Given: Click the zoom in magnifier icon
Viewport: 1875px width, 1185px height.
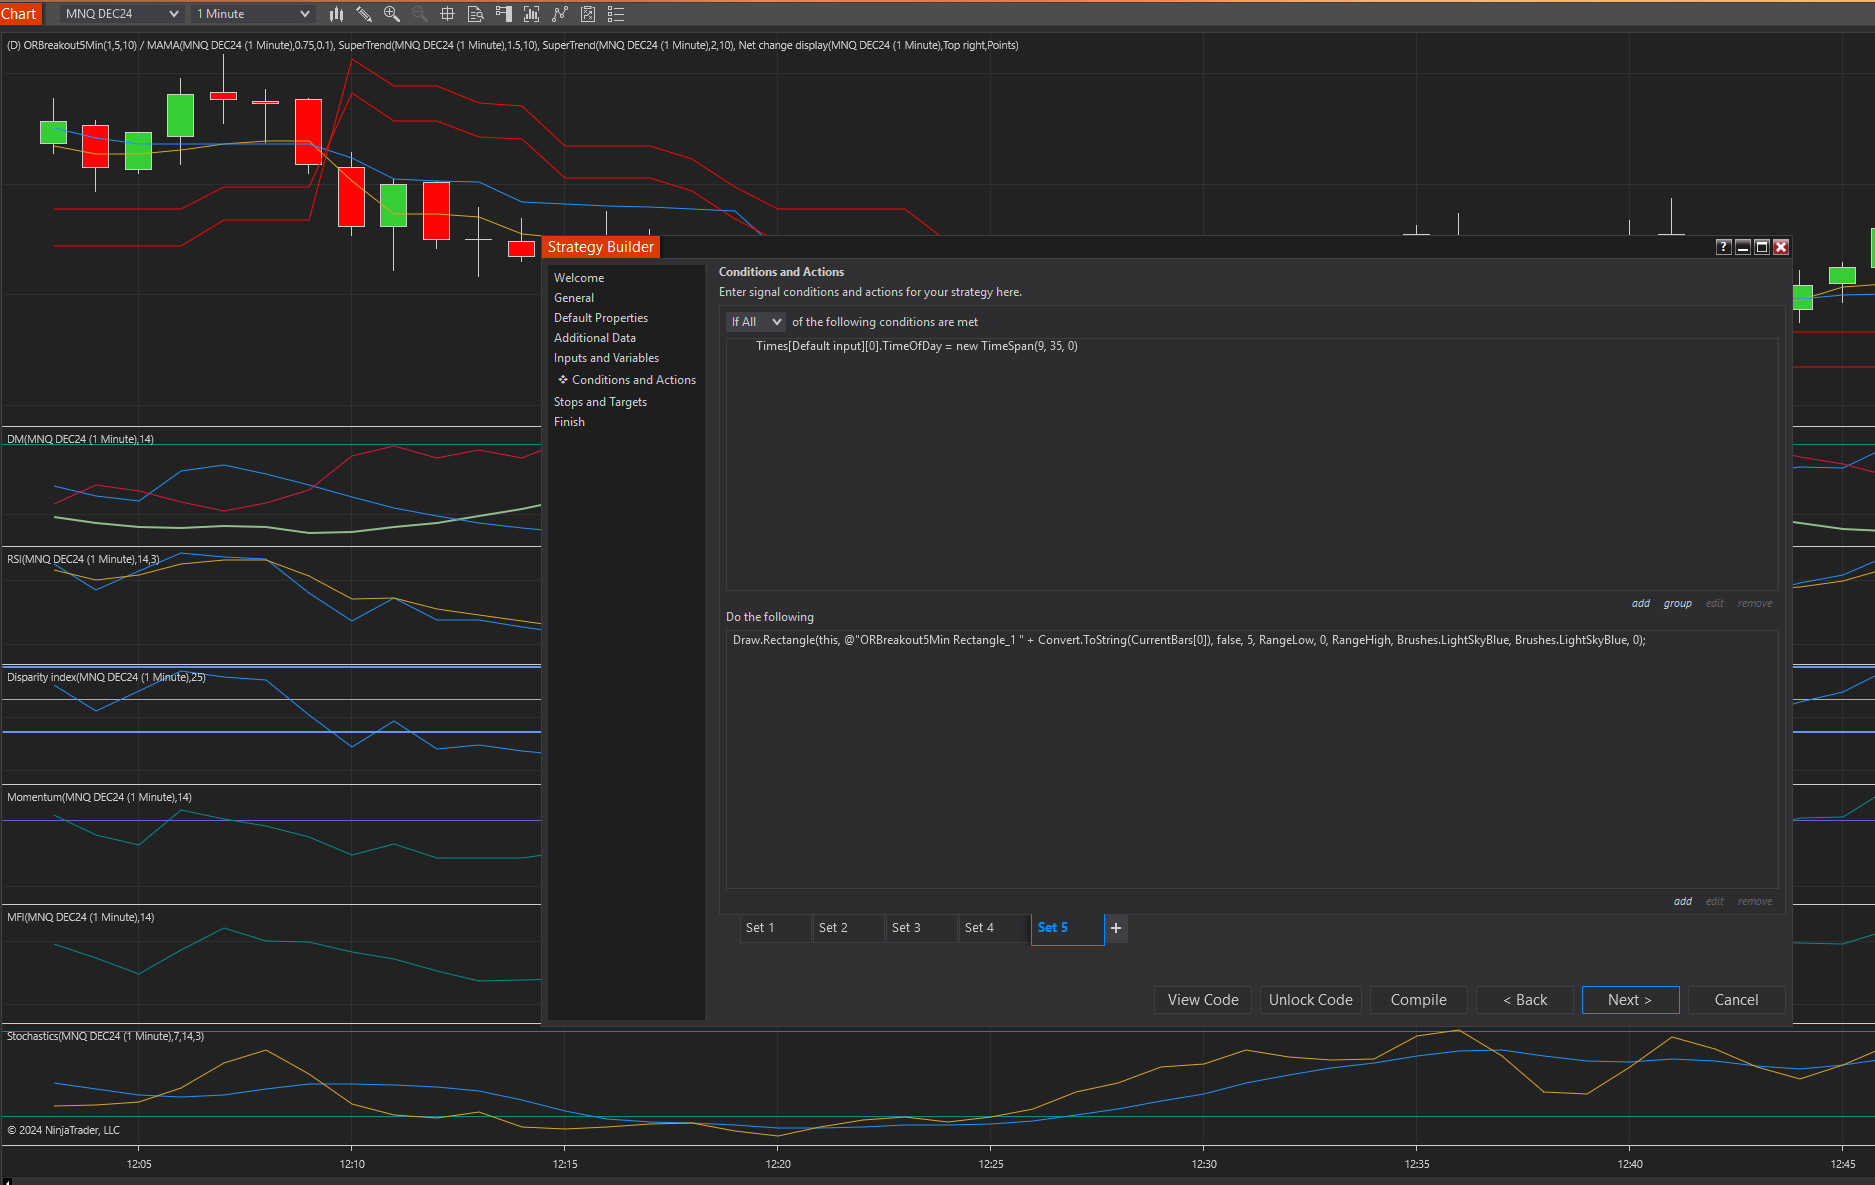Looking at the screenshot, I should pyautogui.click(x=392, y=14).
